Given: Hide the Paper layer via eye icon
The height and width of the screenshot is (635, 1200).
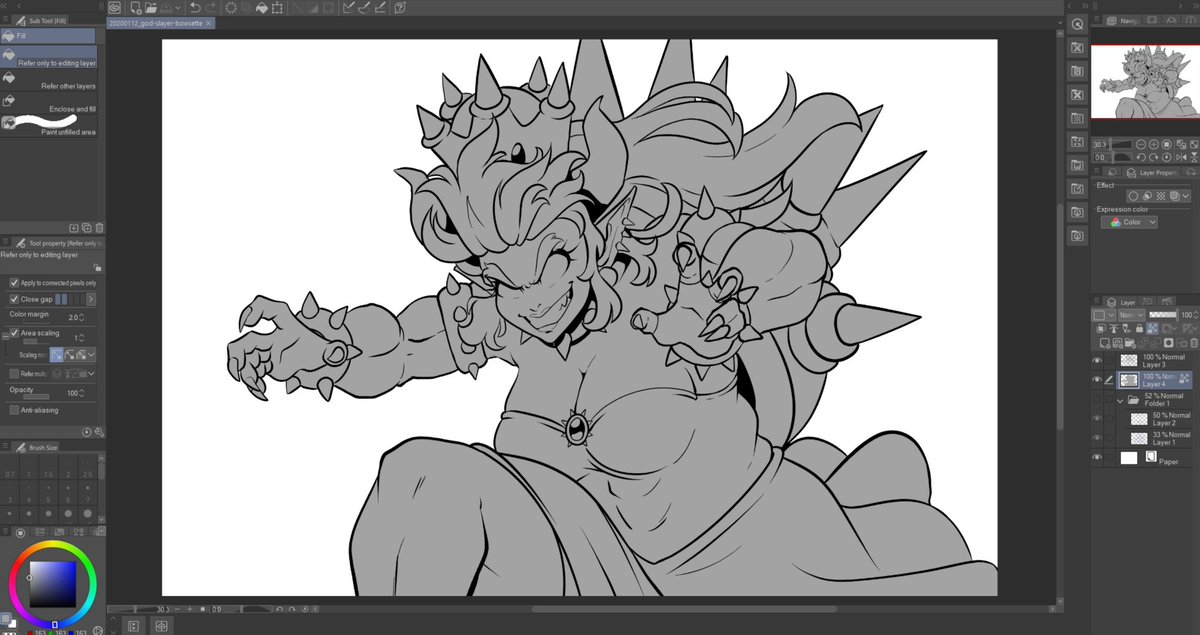Looking at the screenshot, I should [x=1097, y=457].
